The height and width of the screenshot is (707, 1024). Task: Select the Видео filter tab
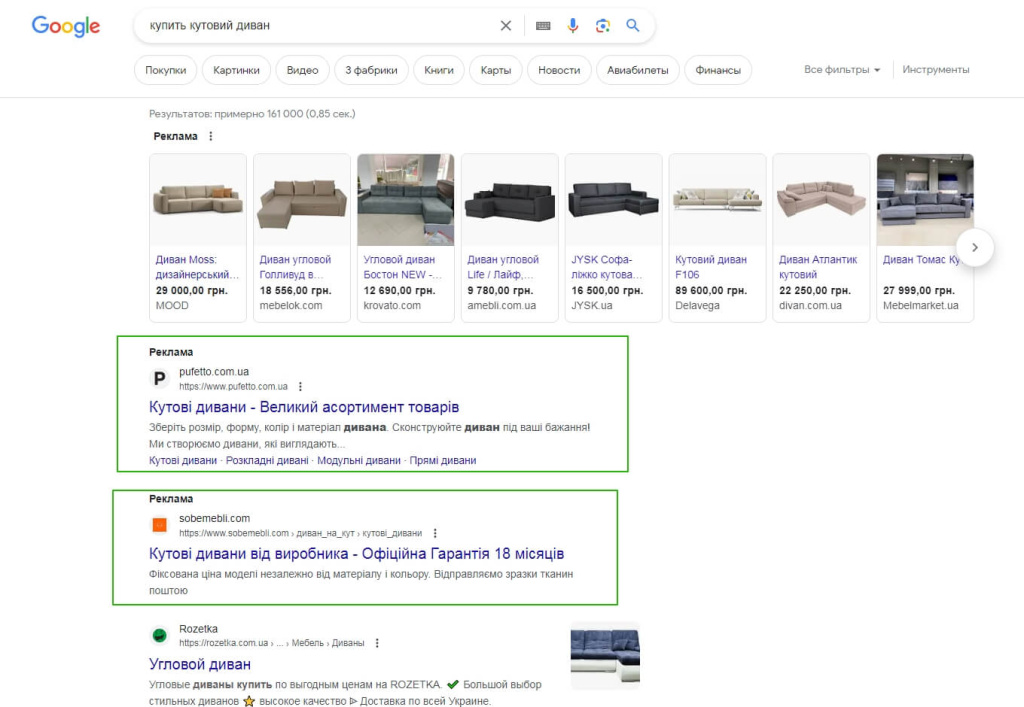click(302, 70)
